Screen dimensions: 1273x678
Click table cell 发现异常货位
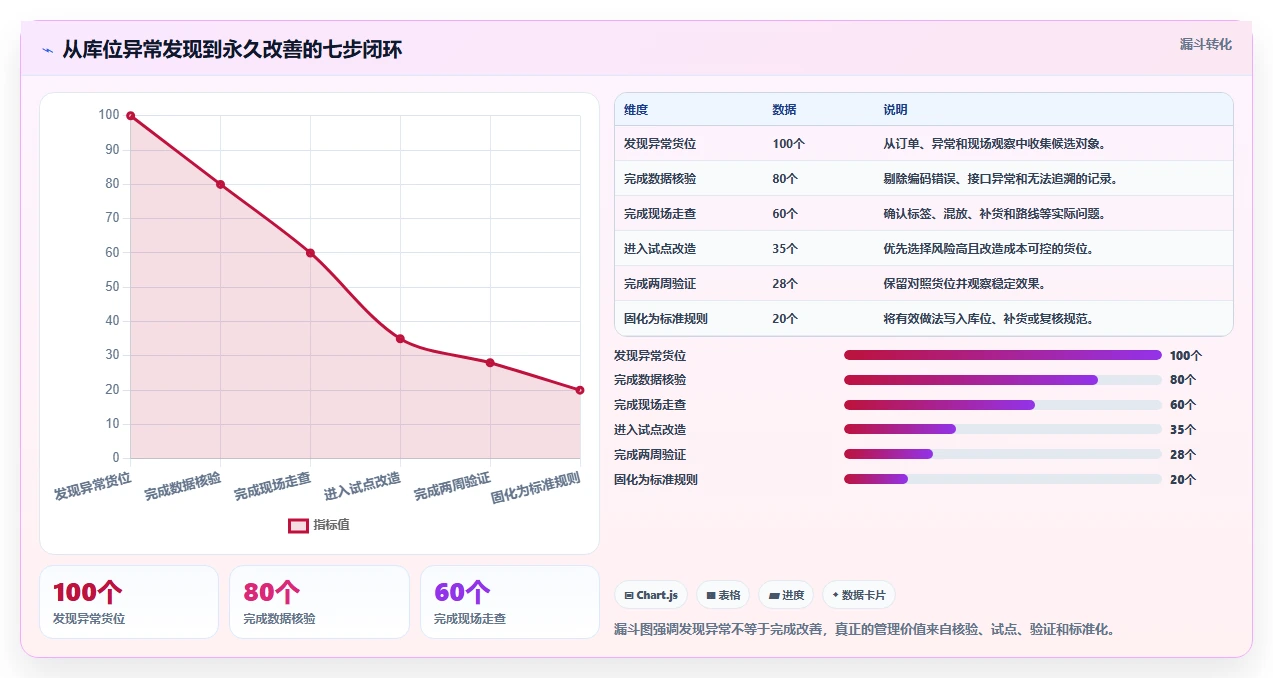pyautogui.click(x=660, y=144)
